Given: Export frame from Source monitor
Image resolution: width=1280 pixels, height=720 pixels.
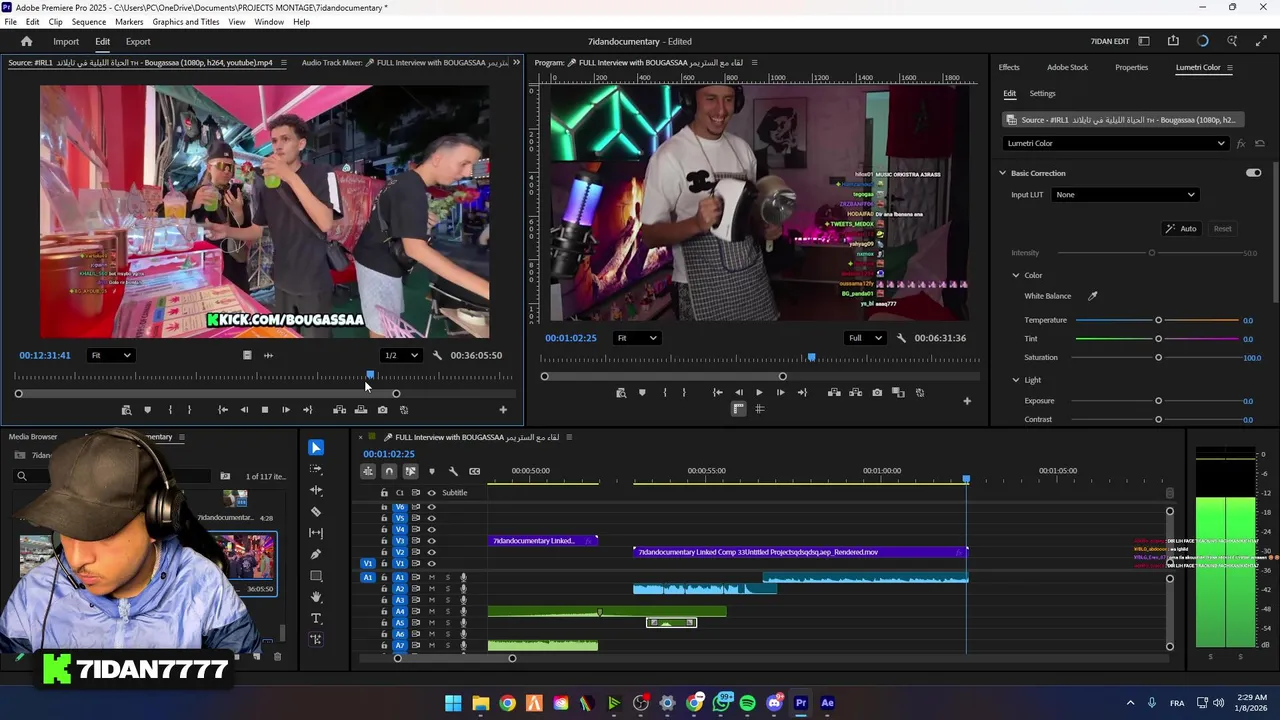Looking at the screenshot, I should (x=382, y=410).
